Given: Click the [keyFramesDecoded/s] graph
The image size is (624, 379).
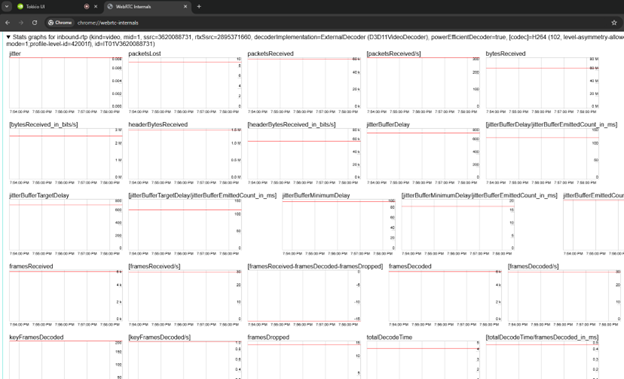Looking at the screenshot, I should 185,360.
